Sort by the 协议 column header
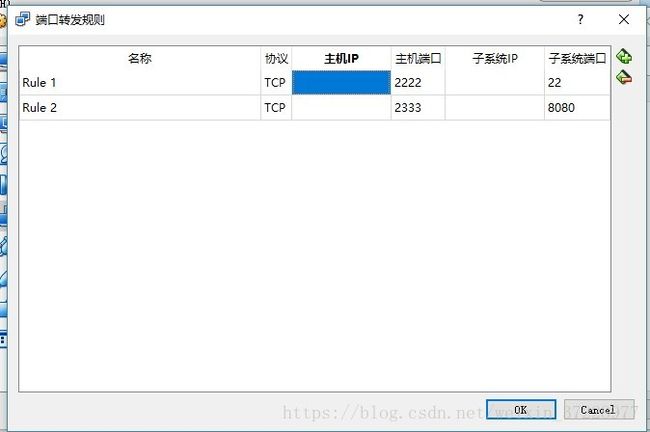 pos(276,58)
